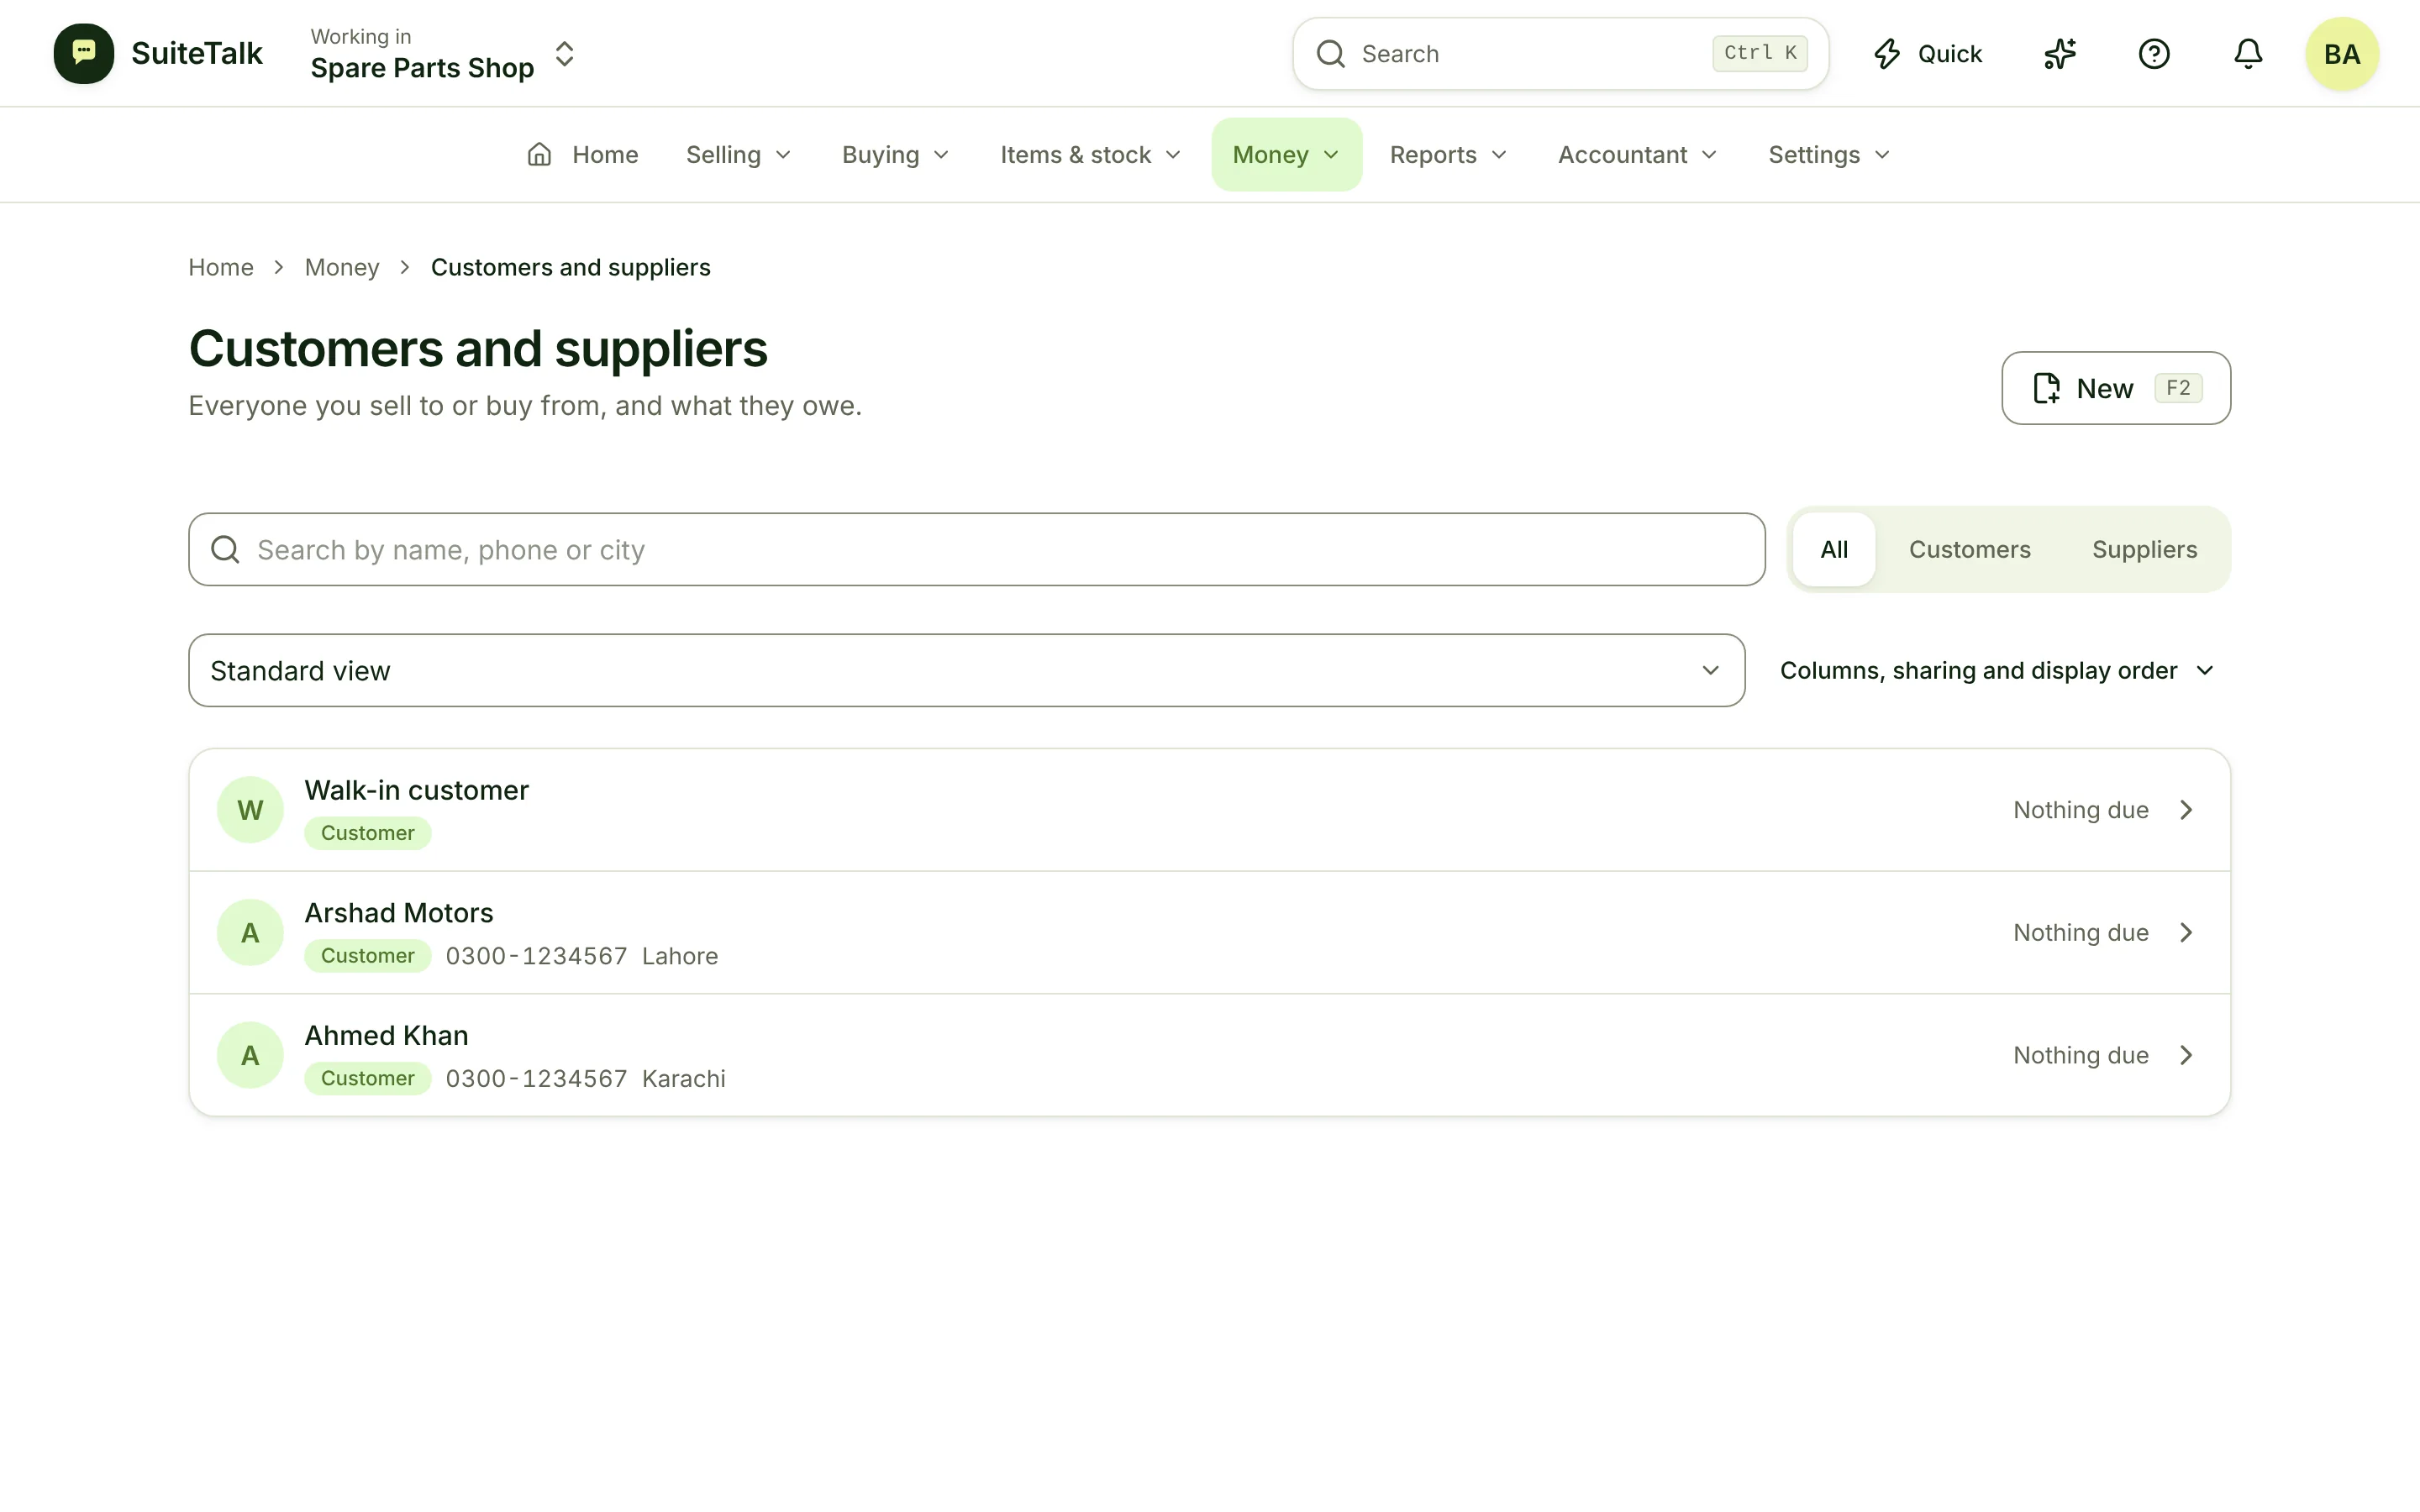Open the Standard view dropdown

point(967,670)
